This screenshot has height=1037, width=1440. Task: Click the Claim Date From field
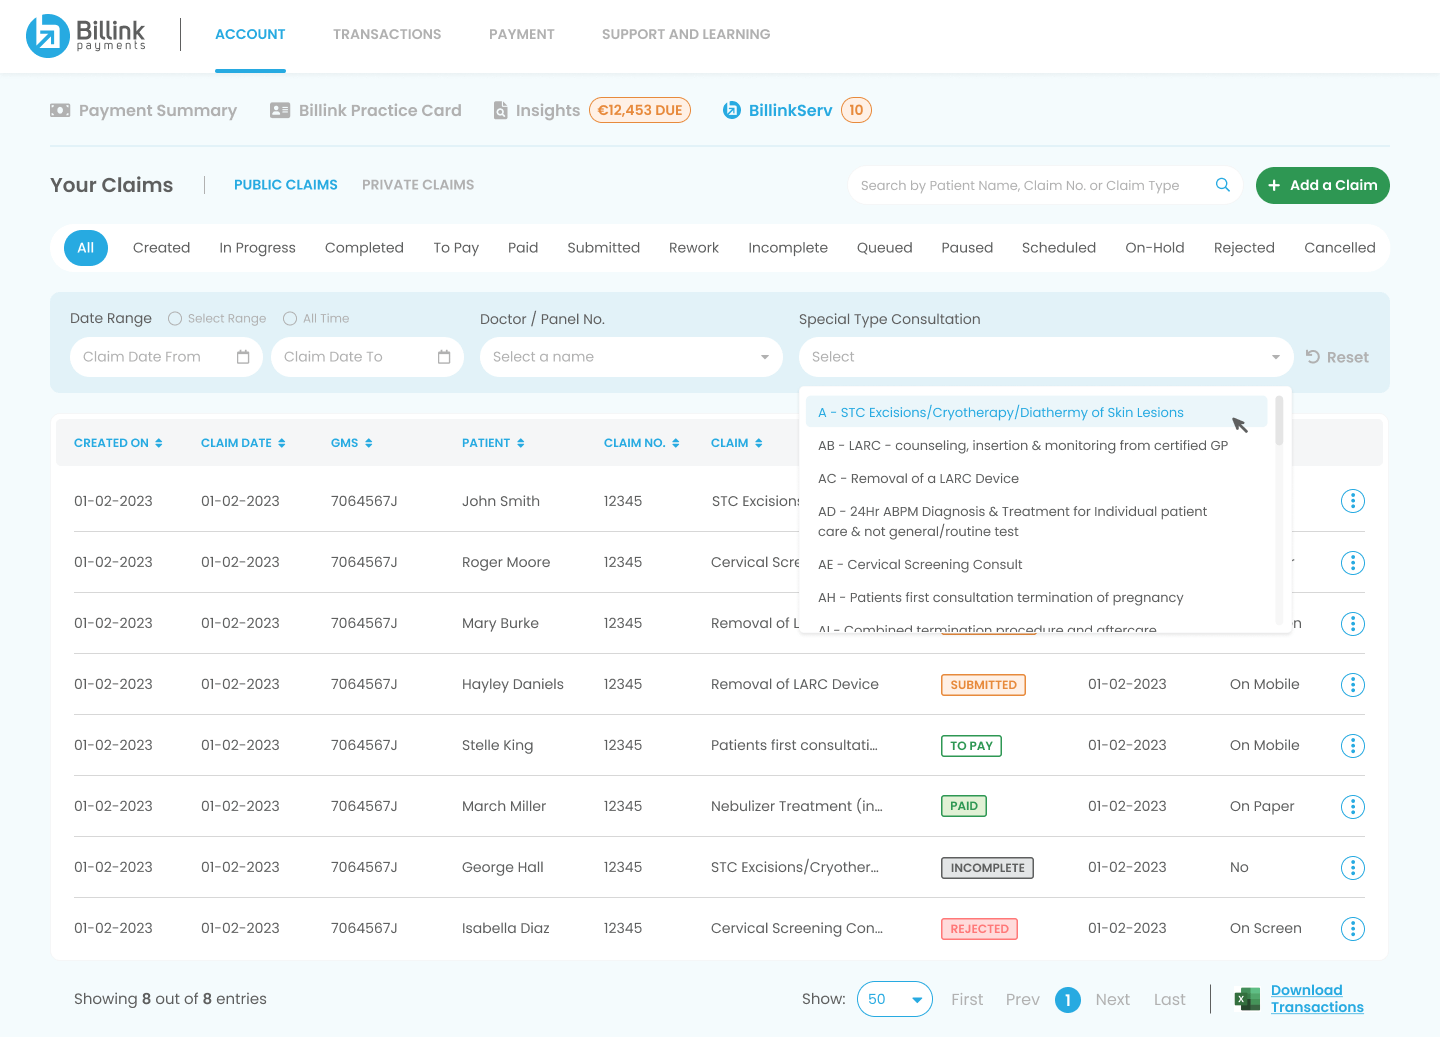(x=166, y=357)
